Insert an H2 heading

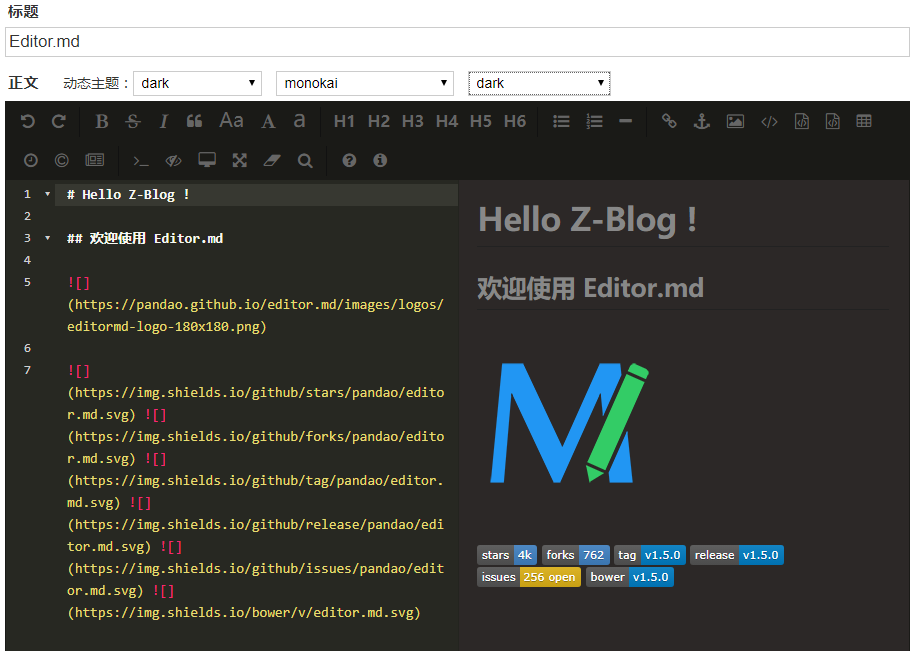[x=379, y=121]
